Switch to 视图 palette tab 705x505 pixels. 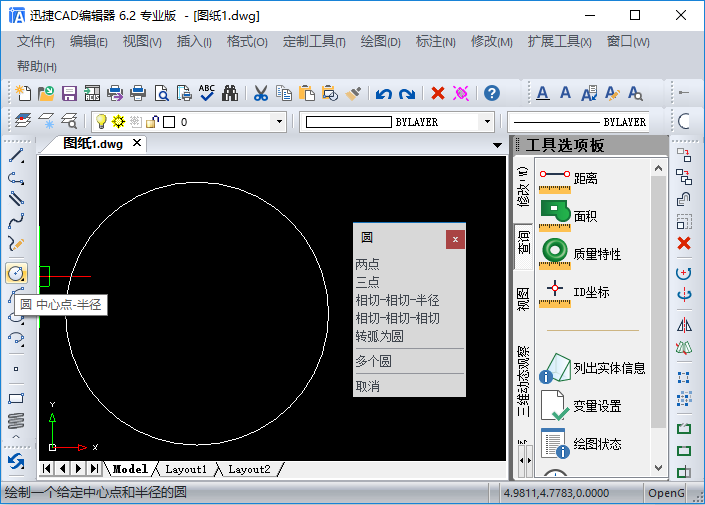click(x=523, y=299)
